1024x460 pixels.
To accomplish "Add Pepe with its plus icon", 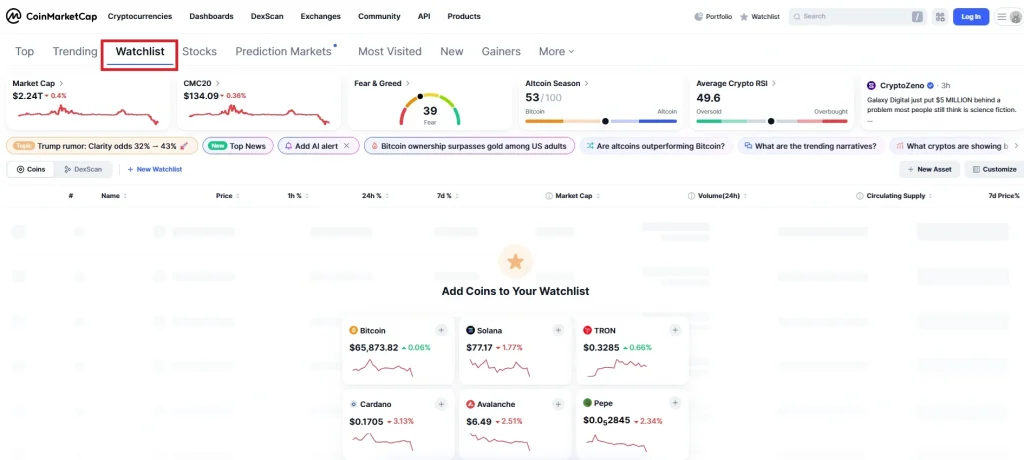I will (x=675, y=404).
